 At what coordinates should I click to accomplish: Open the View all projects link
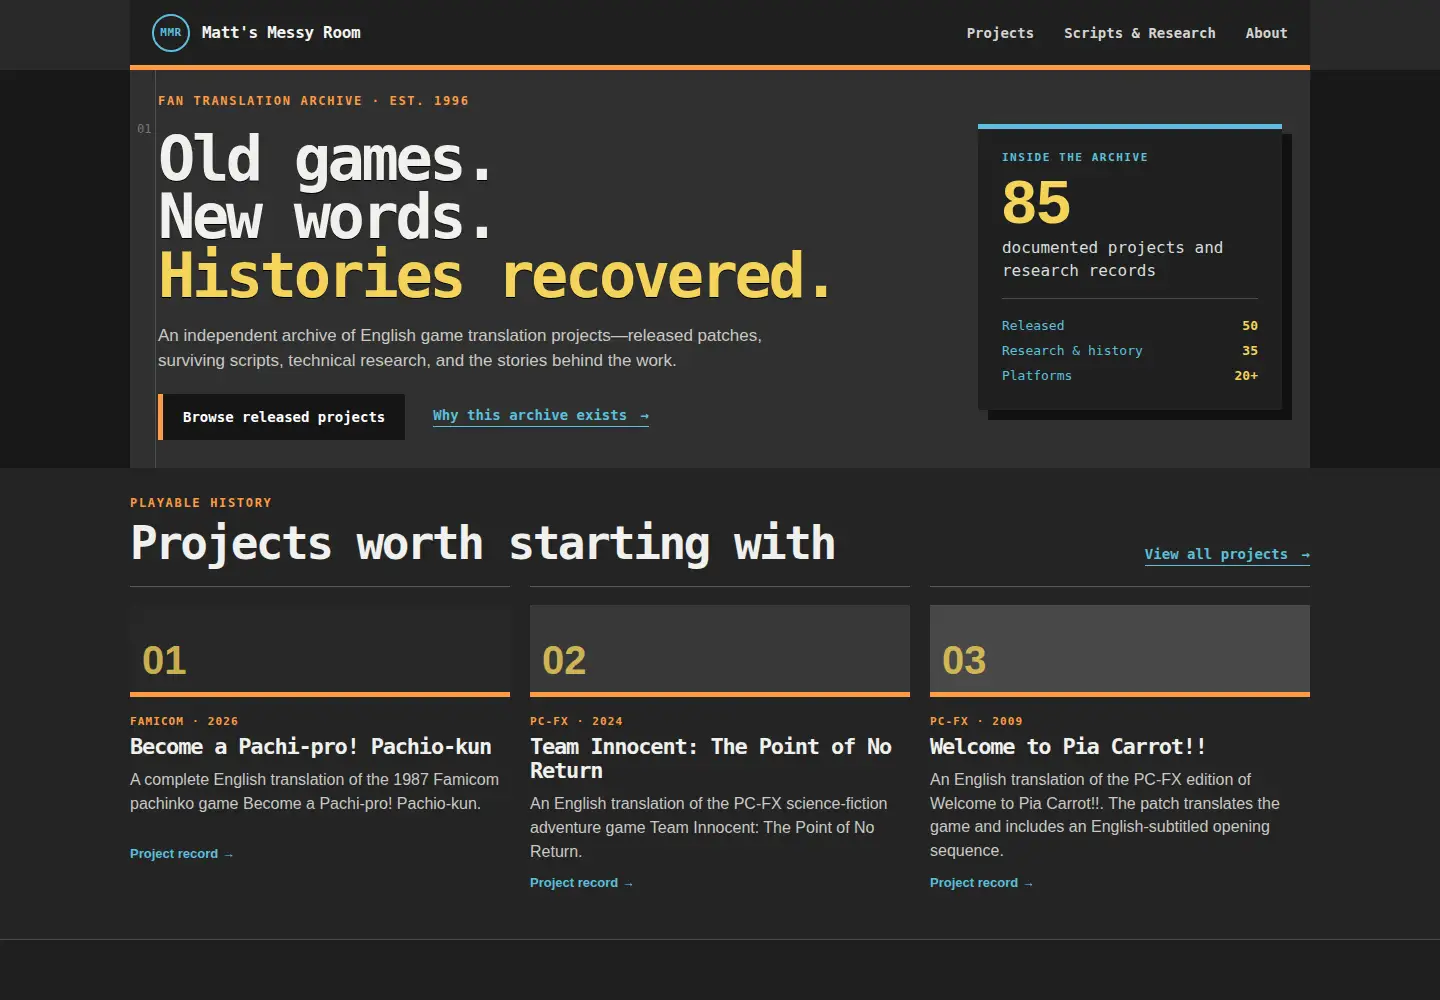point(1227,554)
